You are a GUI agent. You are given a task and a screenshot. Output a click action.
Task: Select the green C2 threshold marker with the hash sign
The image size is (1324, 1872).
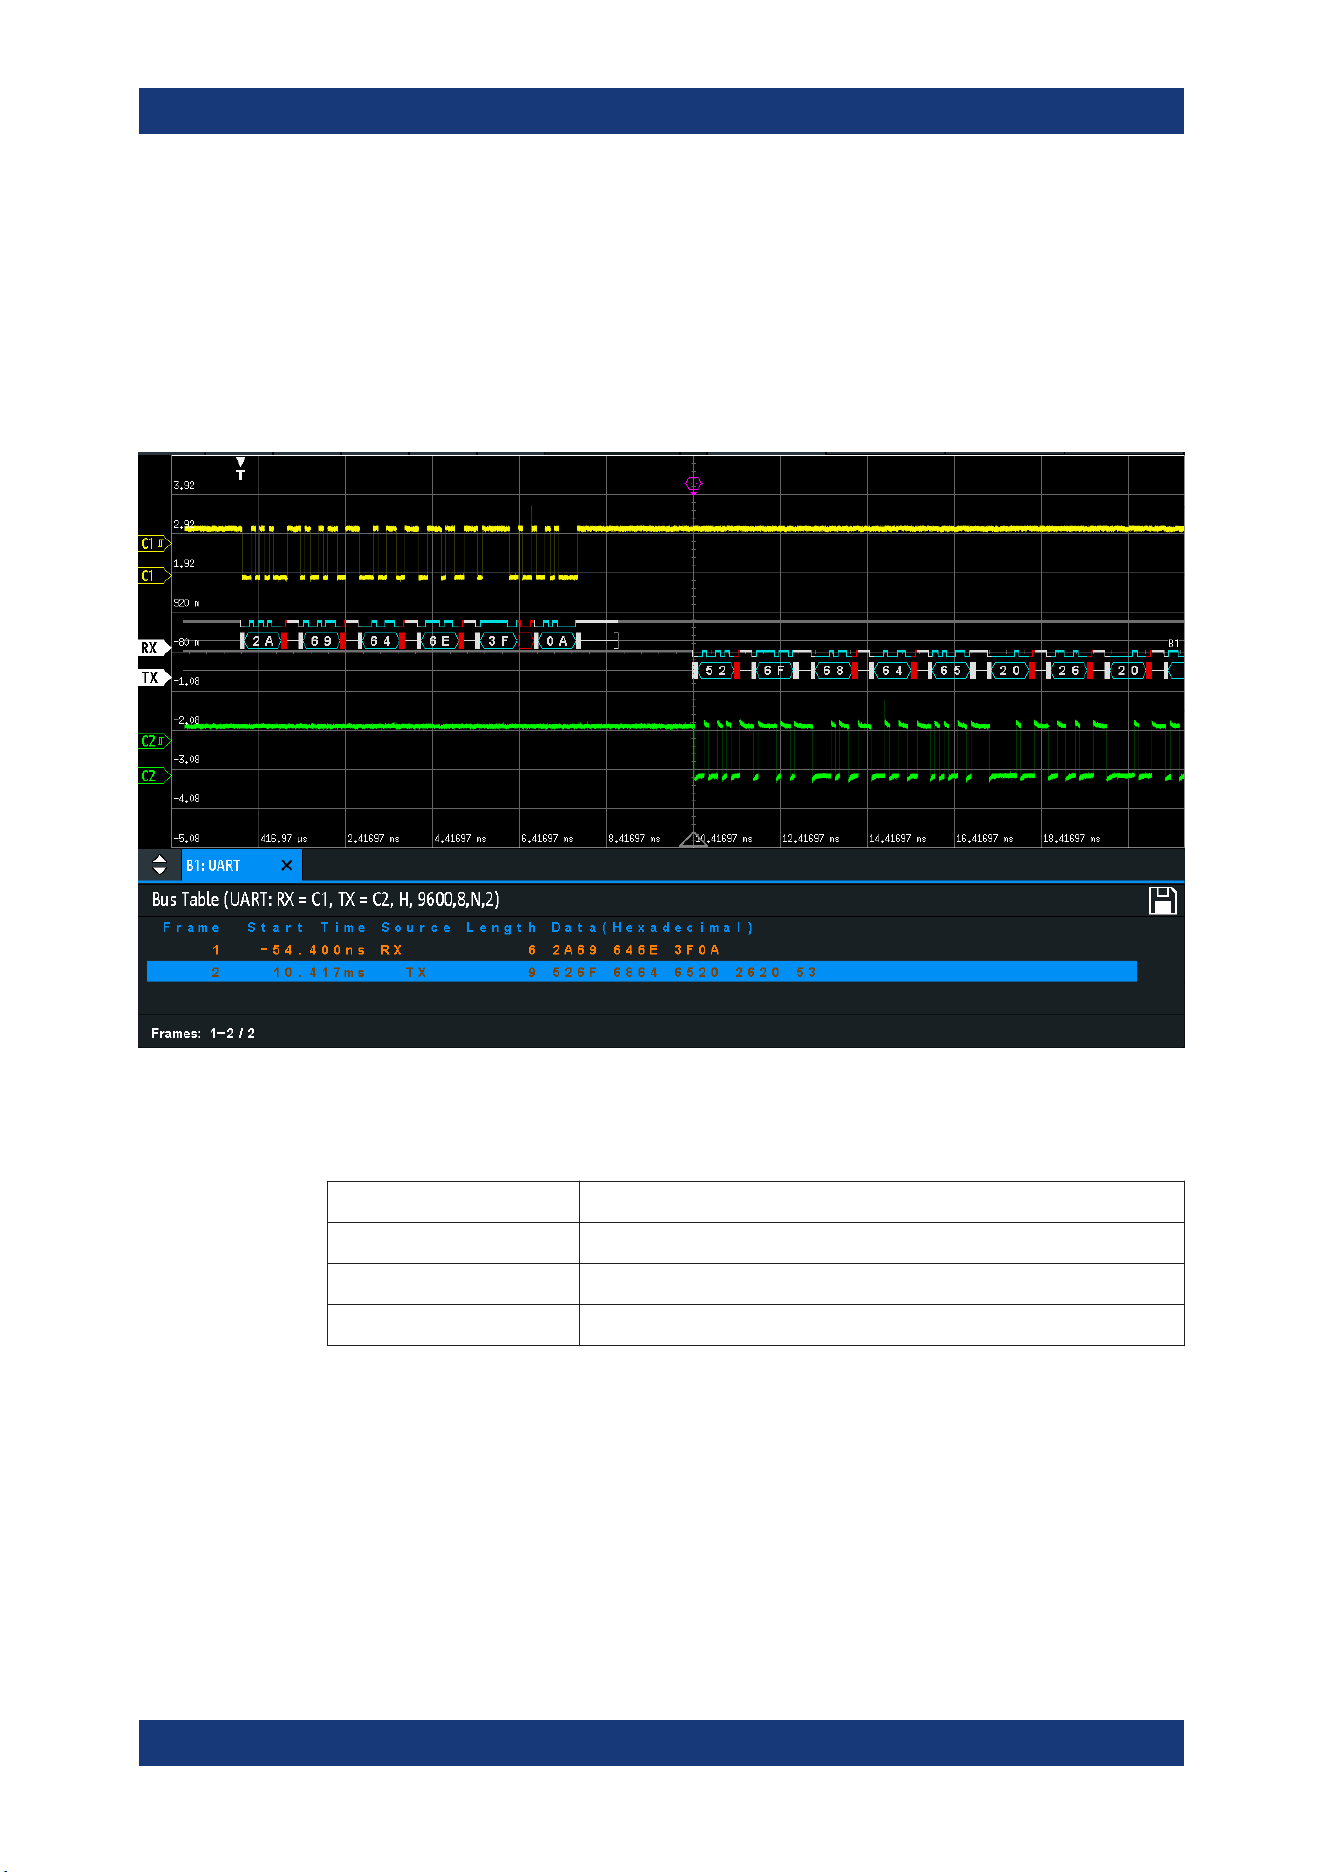pyautogui.click(x=154, y=741)
